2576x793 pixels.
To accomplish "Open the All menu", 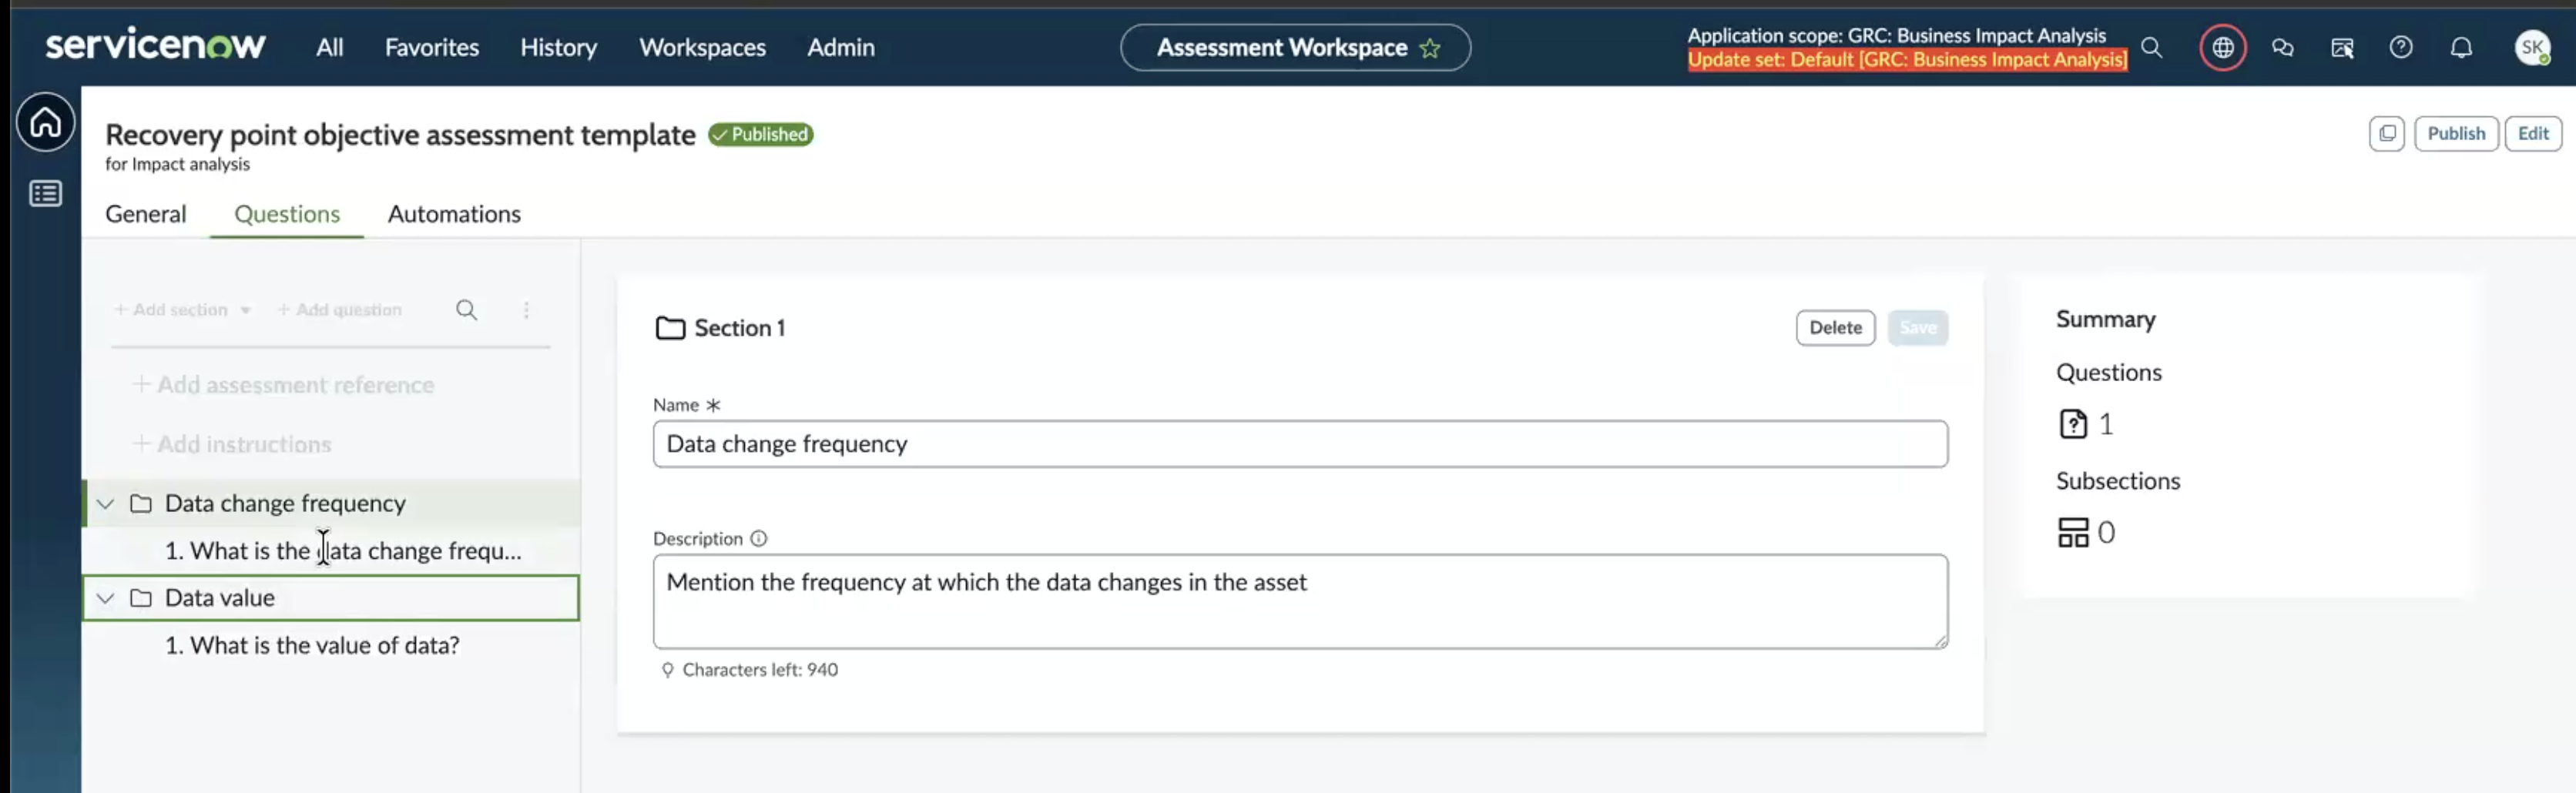I will click(329, 48).
